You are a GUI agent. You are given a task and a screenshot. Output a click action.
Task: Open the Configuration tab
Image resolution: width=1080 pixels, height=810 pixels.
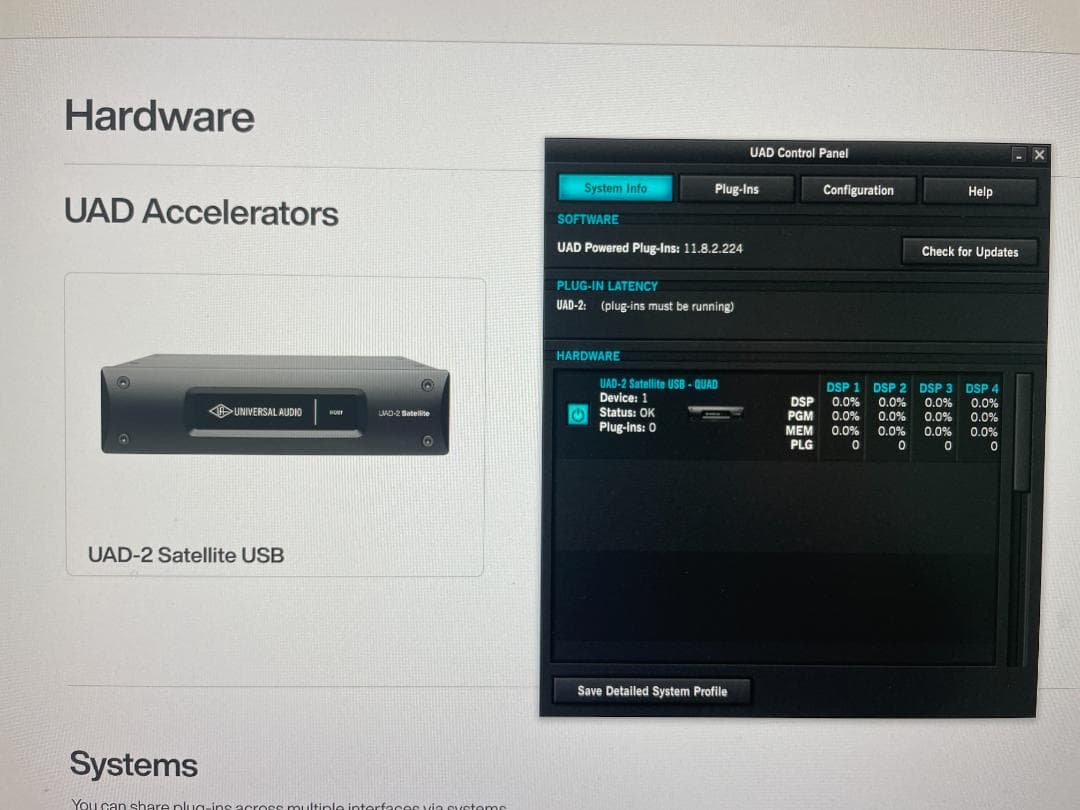point(858,190)
